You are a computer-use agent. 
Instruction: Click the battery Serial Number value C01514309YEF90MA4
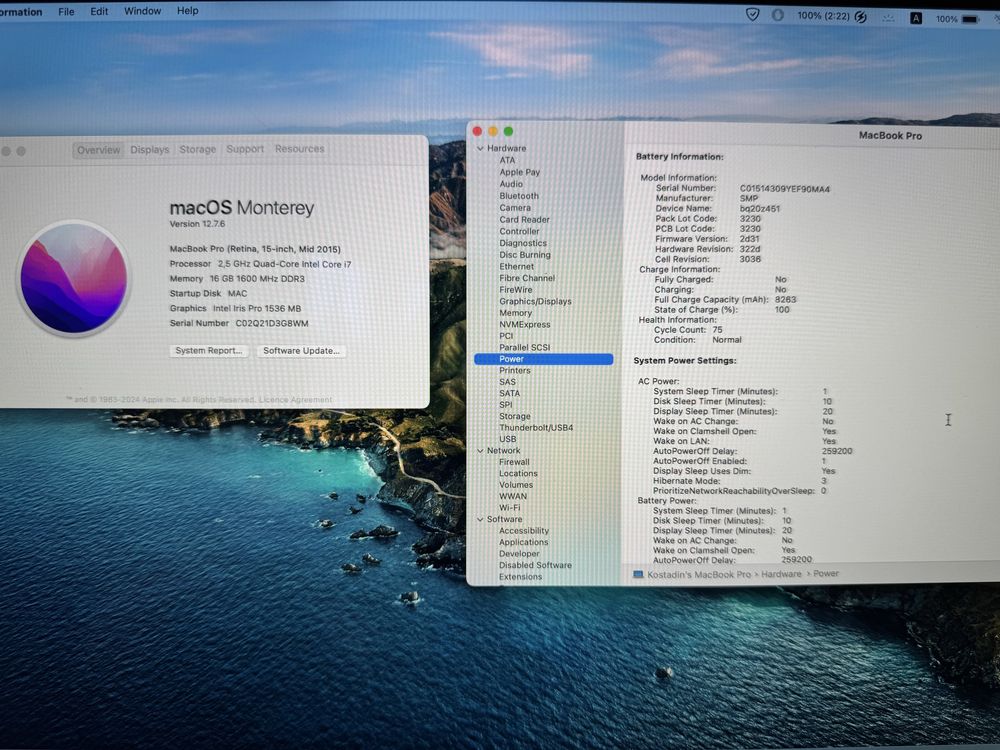click(x=784, y=189)
